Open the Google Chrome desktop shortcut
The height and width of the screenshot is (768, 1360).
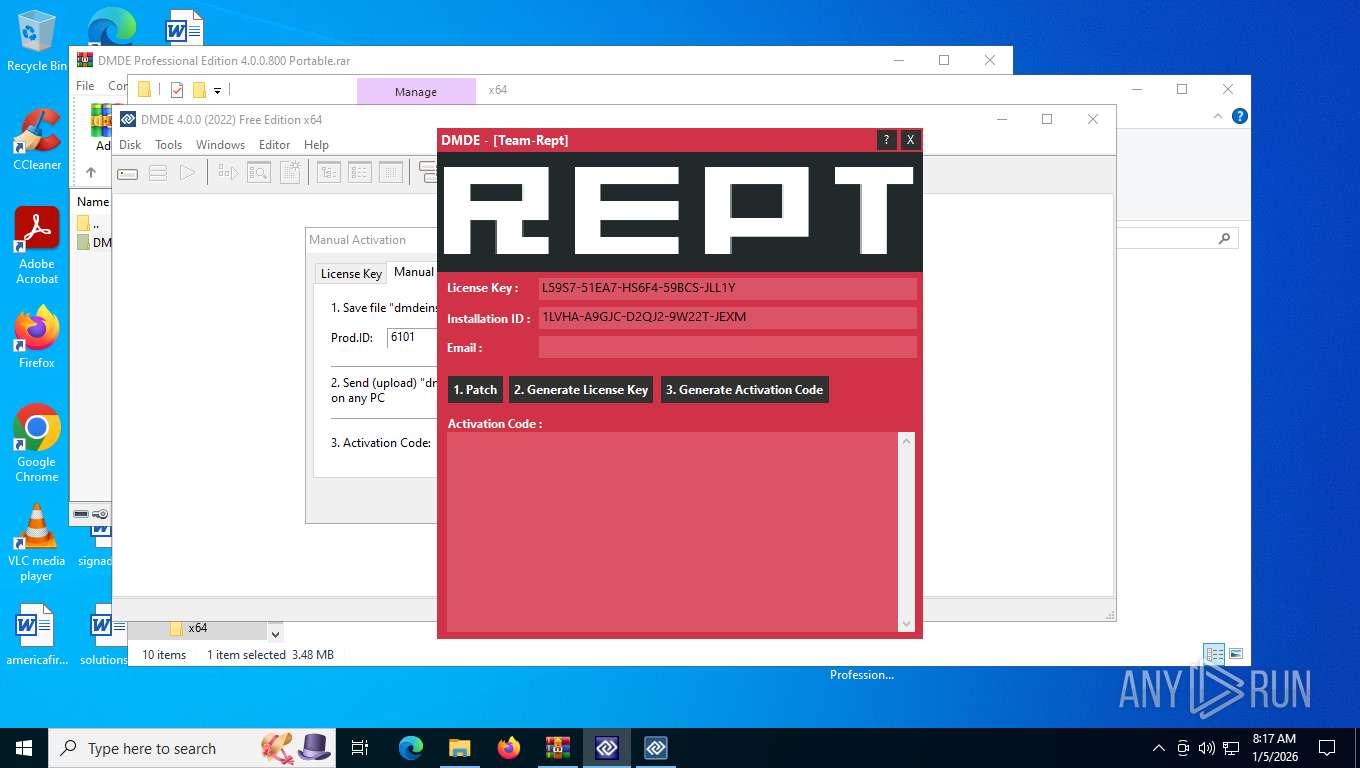[37, 444]
